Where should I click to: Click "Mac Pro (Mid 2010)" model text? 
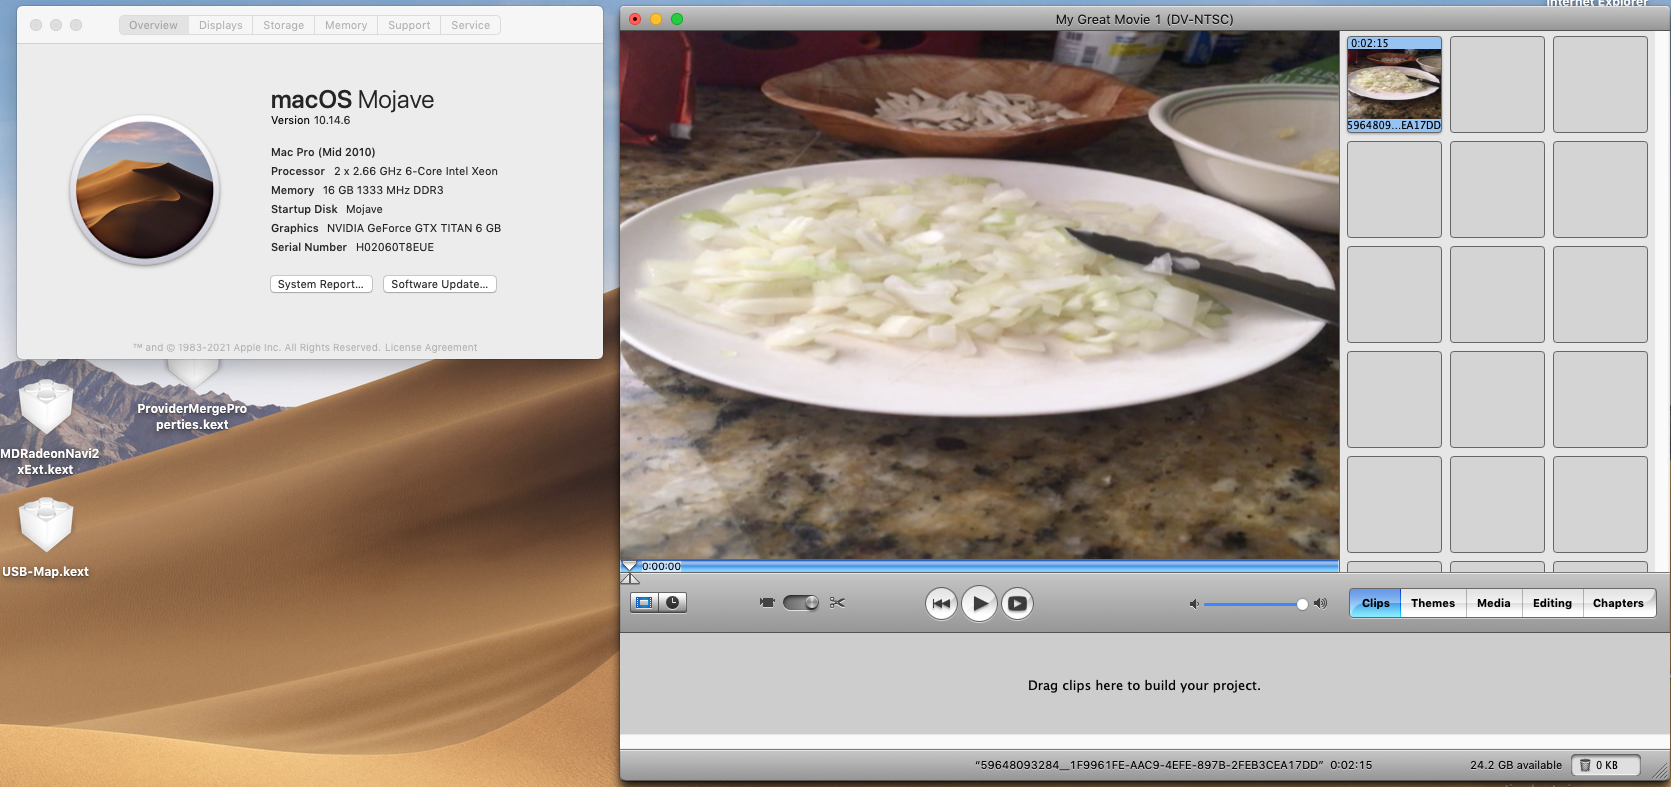point(323,152)
